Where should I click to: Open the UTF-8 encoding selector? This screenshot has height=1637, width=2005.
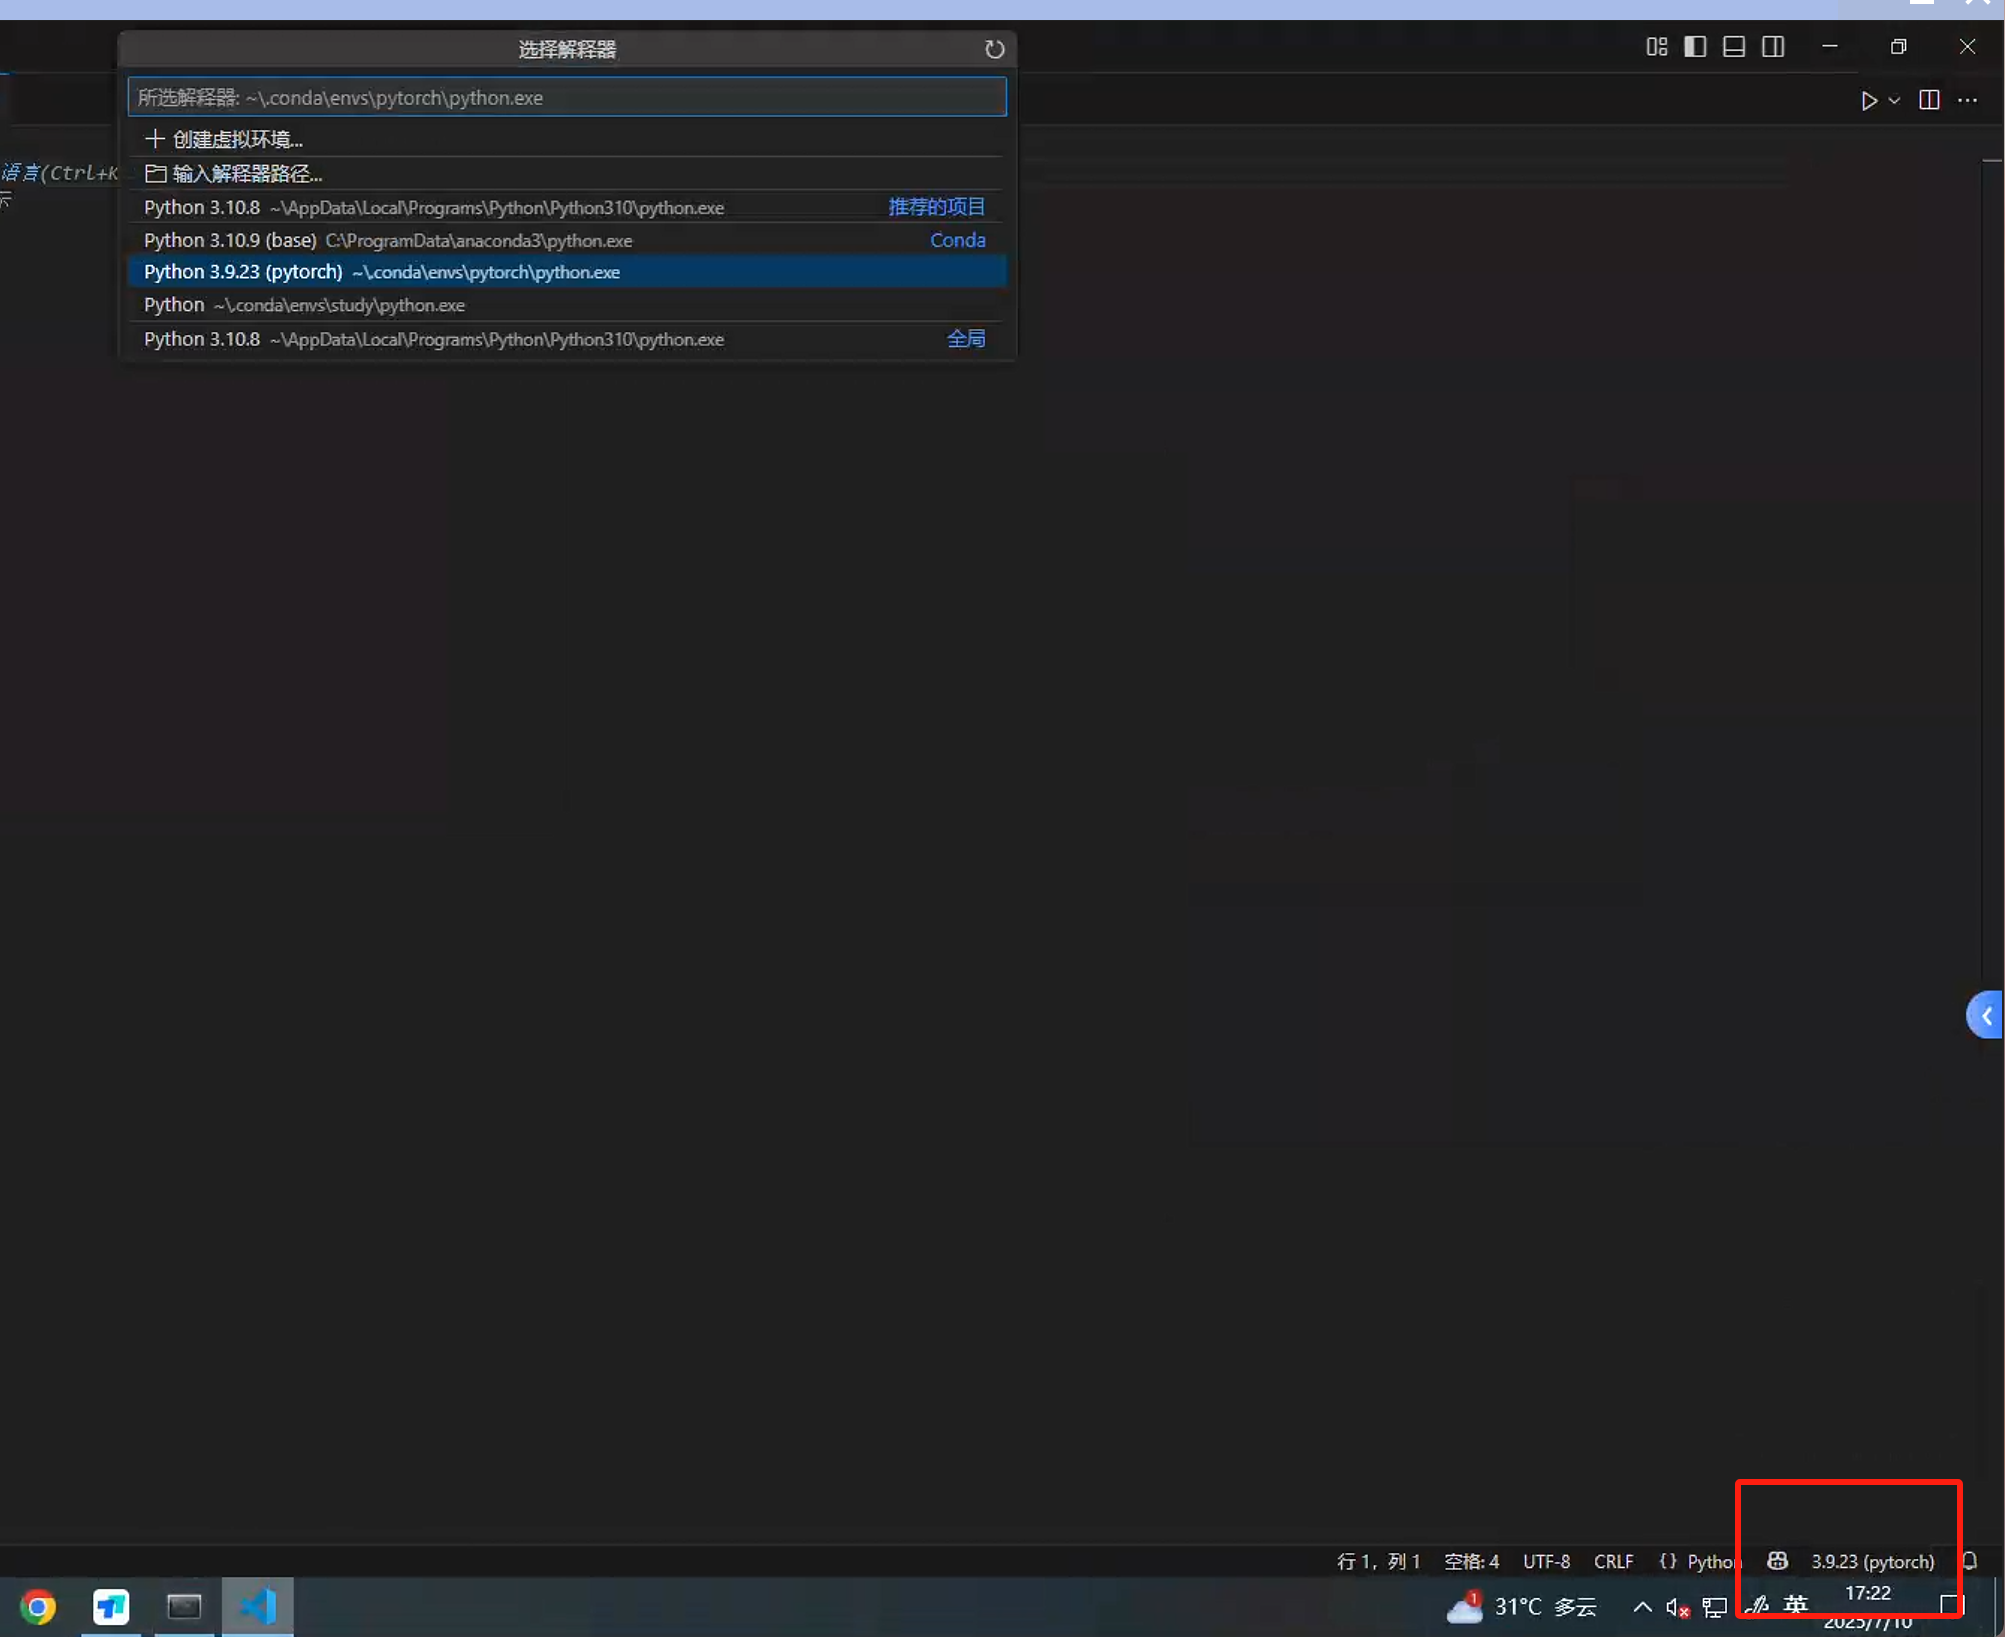pos(1546,1561)
